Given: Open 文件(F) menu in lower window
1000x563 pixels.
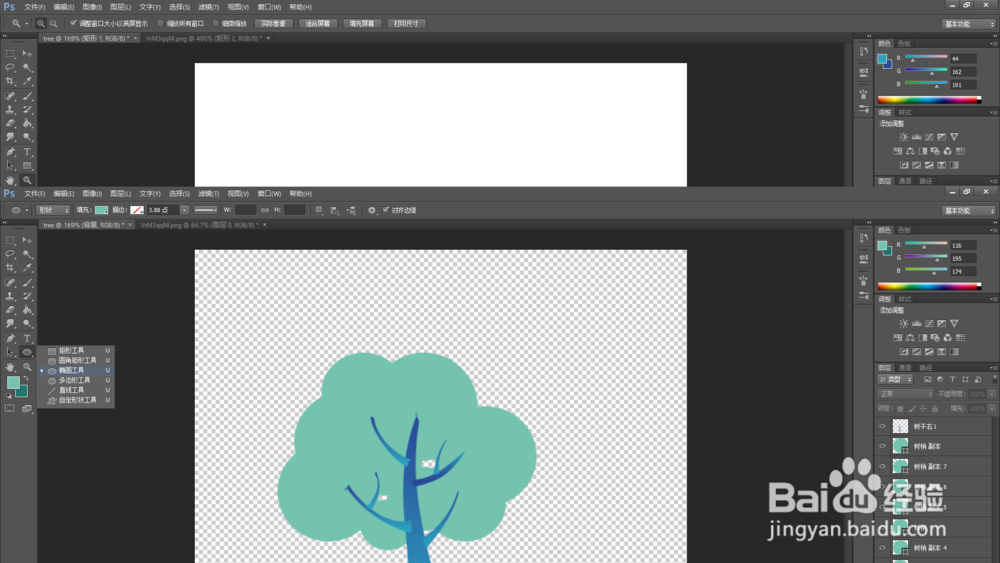Looking at the screenshot, I should [34, 194].
